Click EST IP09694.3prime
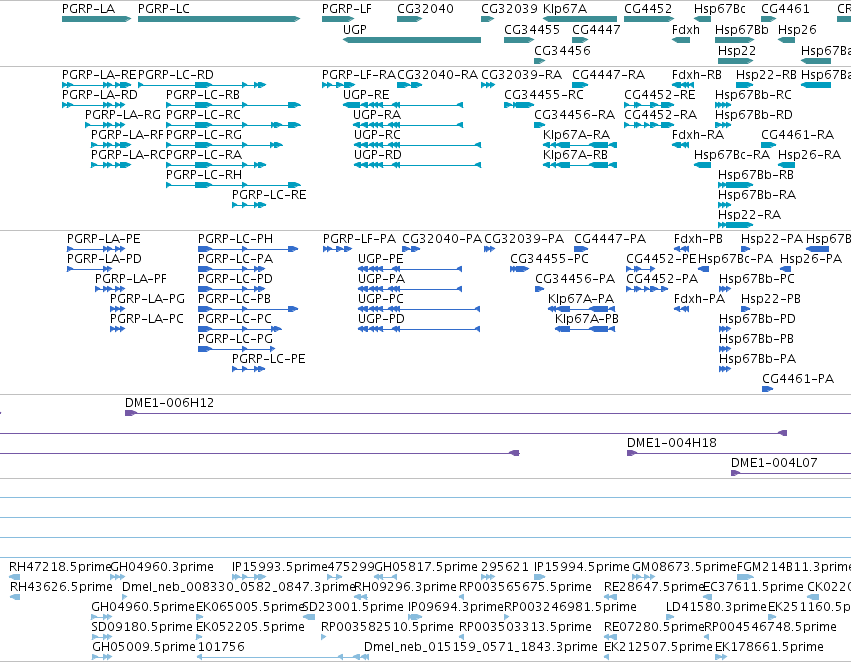 tap(415, 617)
